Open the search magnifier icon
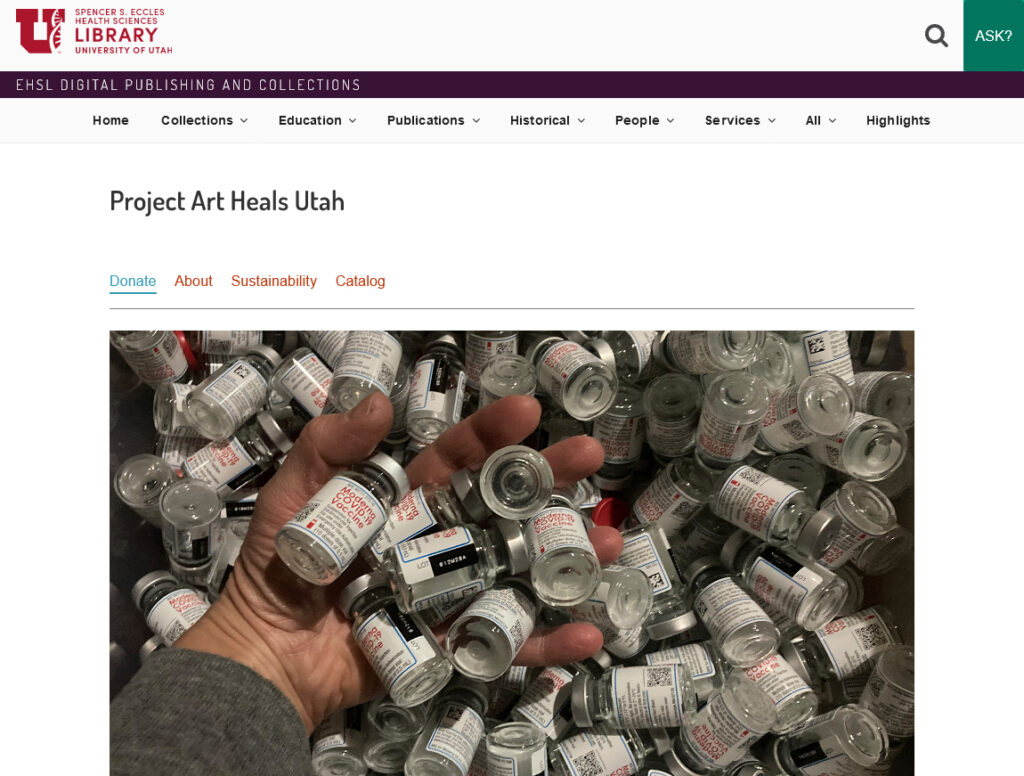Viewport: 1024px width, 776px height. [936, 35]
